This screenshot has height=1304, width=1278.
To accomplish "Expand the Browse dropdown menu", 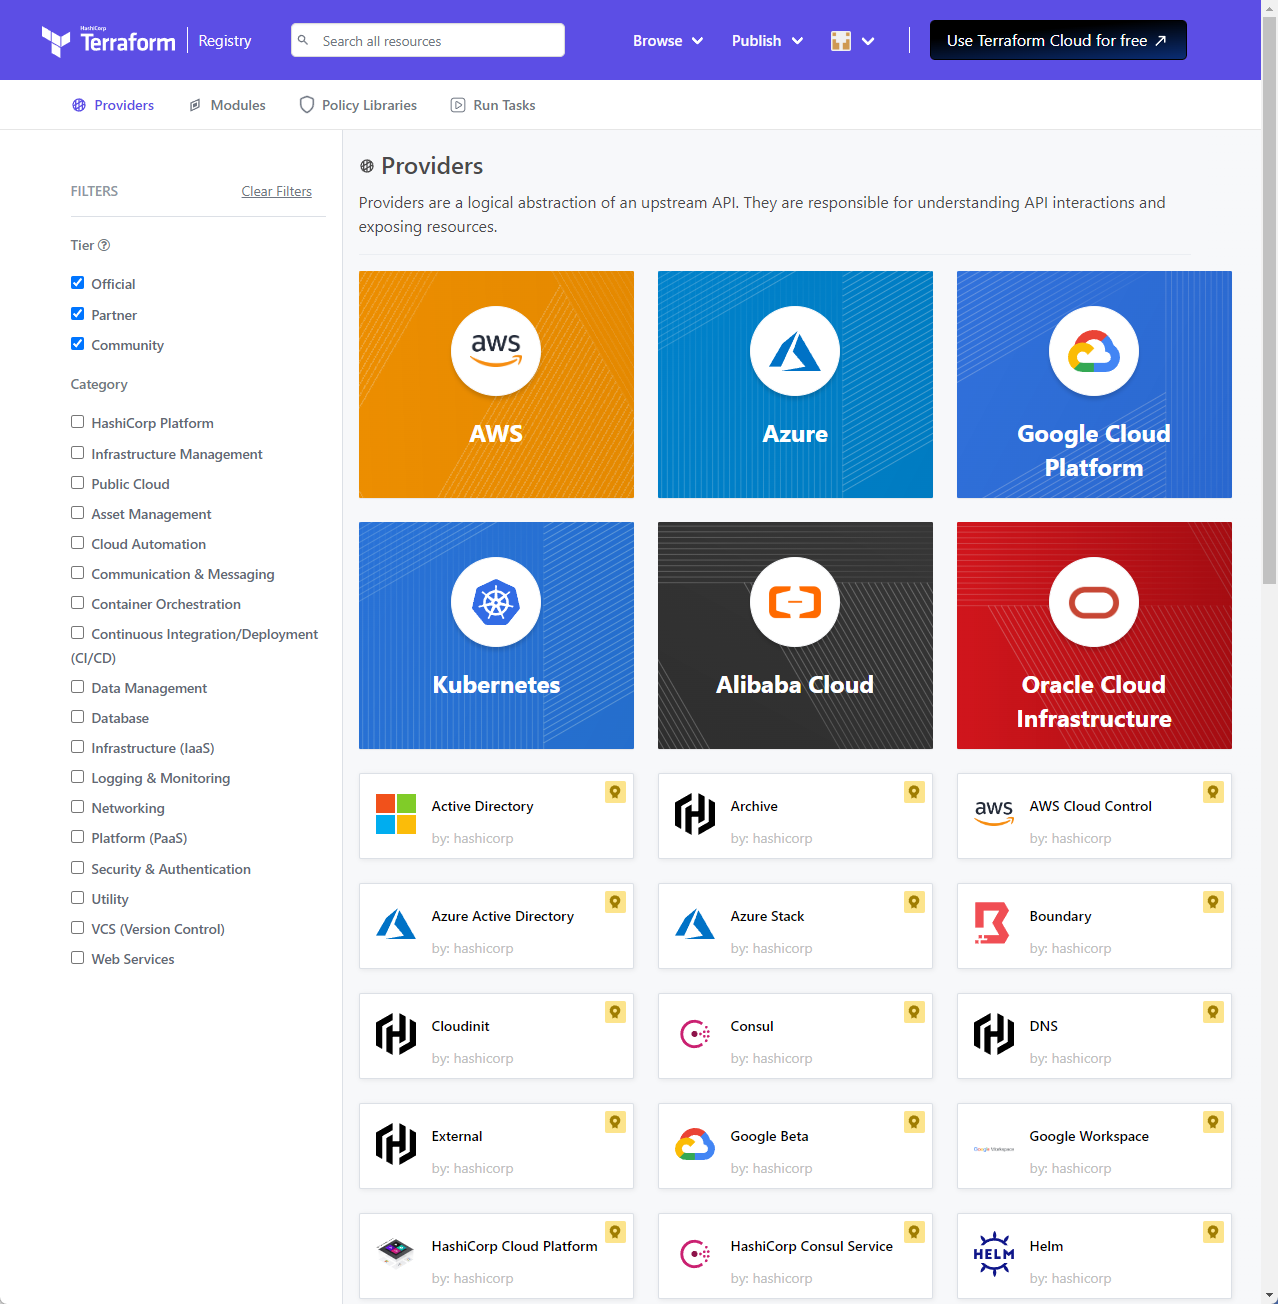I will [668, 41].
